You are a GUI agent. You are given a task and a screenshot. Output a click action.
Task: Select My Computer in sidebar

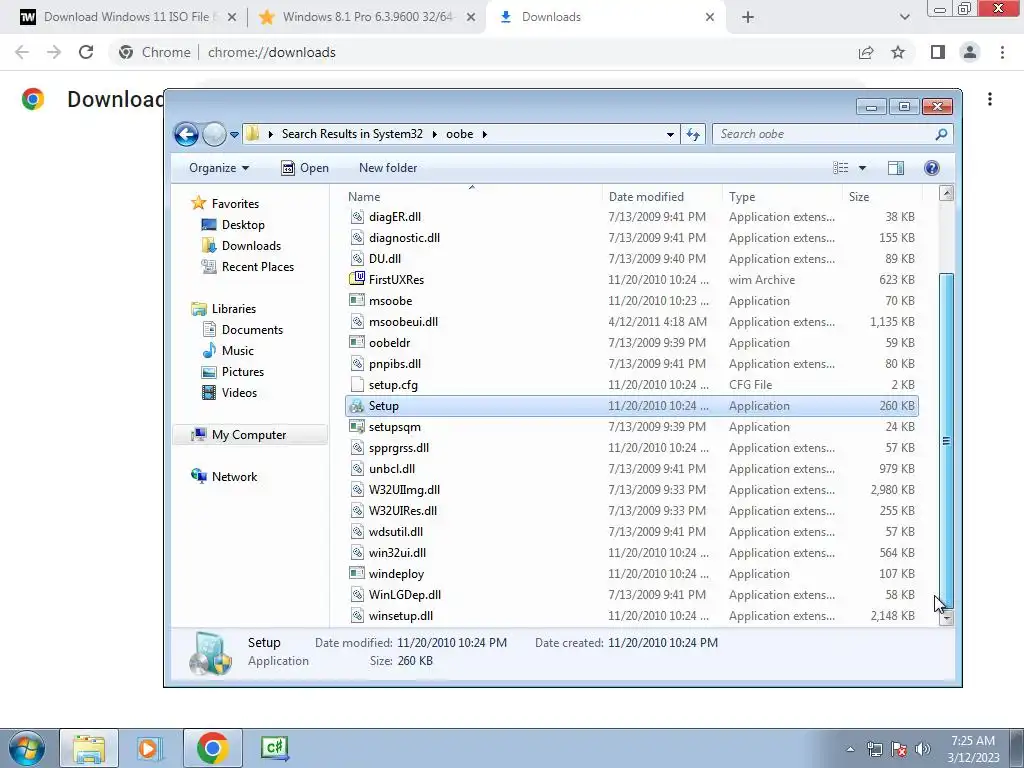(x=249, y=435)
